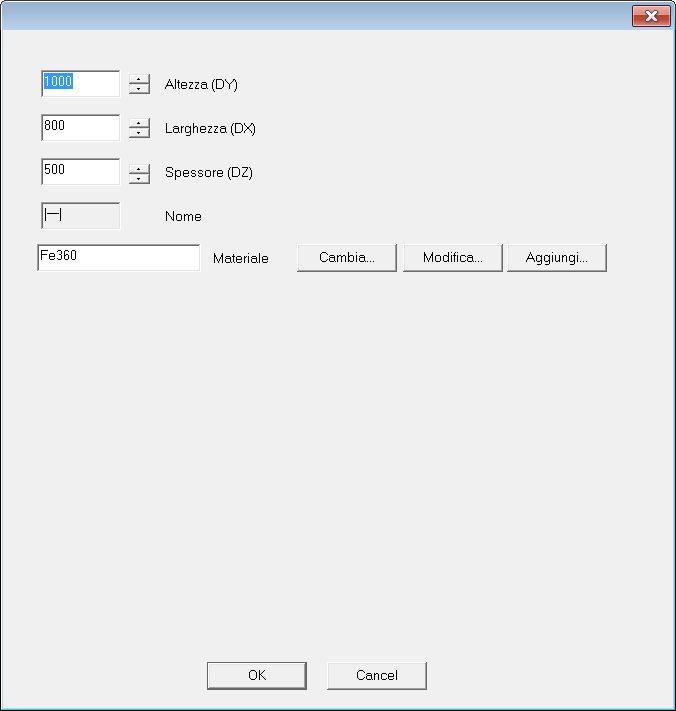Image resolution: width=676 pixels, height=711 pixels.
Task: Click the Altezza (DY) value field
Action: tap(81, 83)
